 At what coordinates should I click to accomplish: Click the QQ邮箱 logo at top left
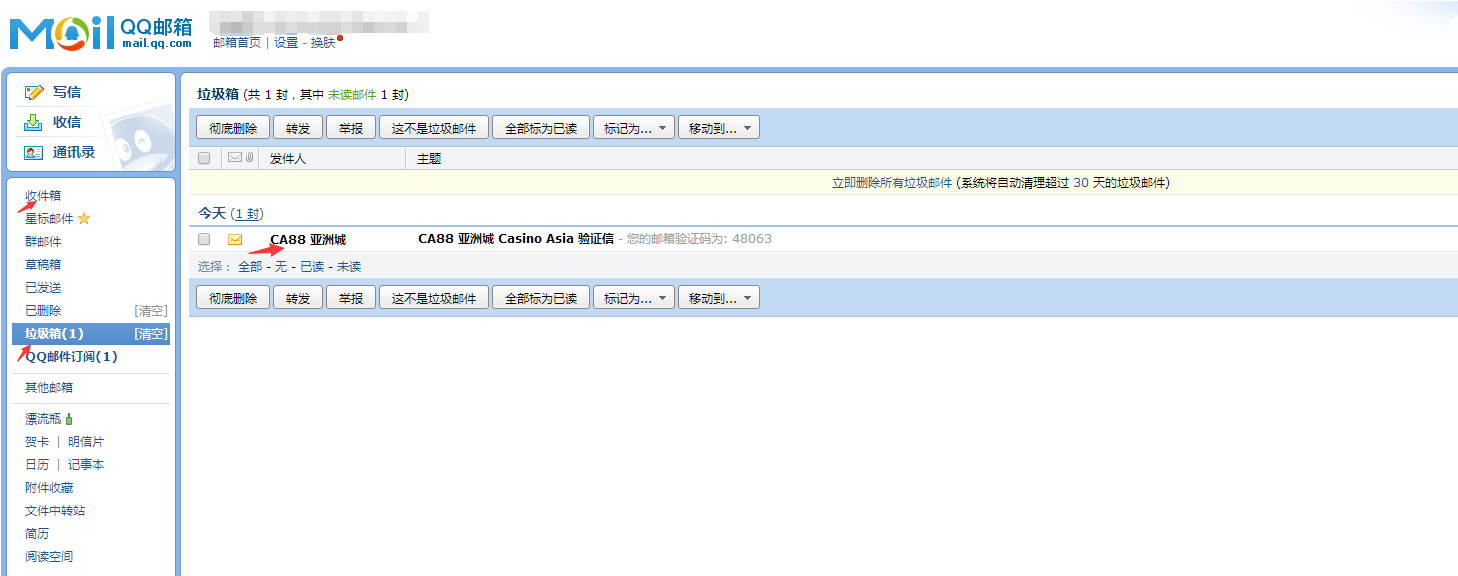(x=101, y=33)
